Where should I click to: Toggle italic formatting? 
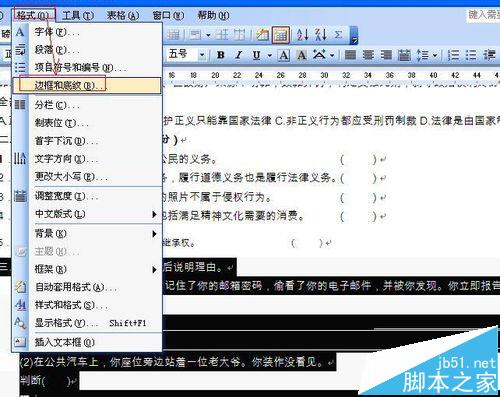click(x=238, y=55)
